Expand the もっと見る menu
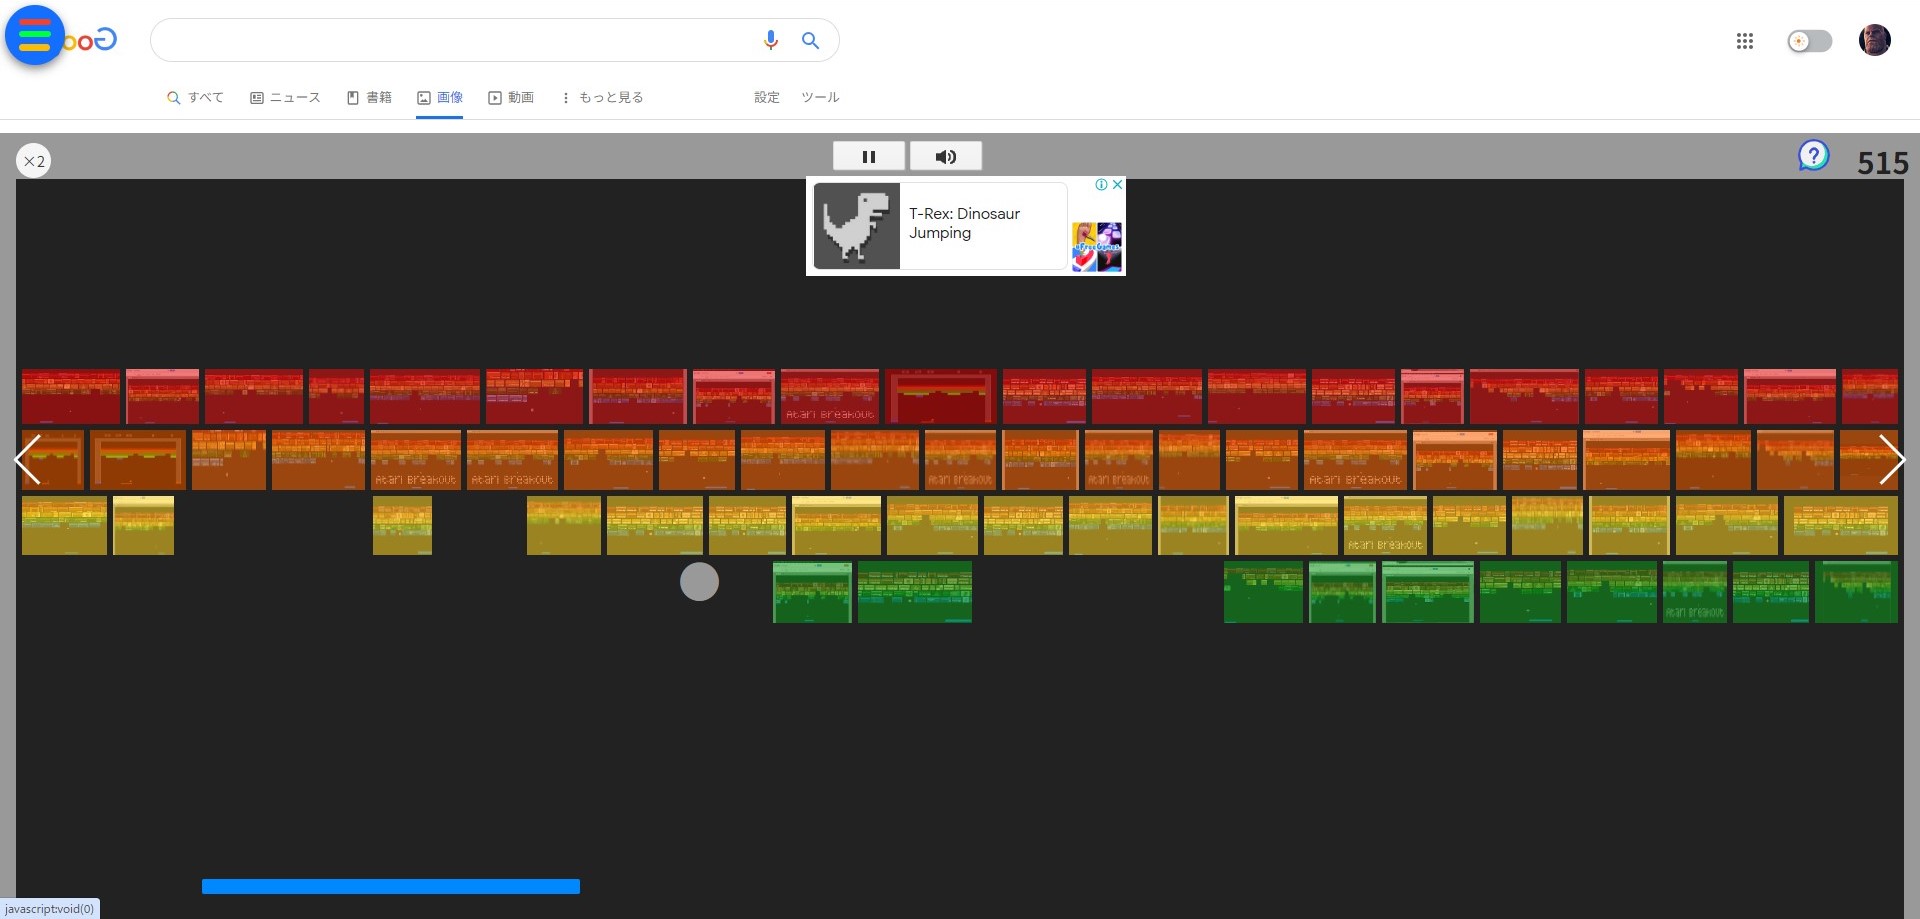This screenshot has width=1920, height=919. click(x=602, y=97)
